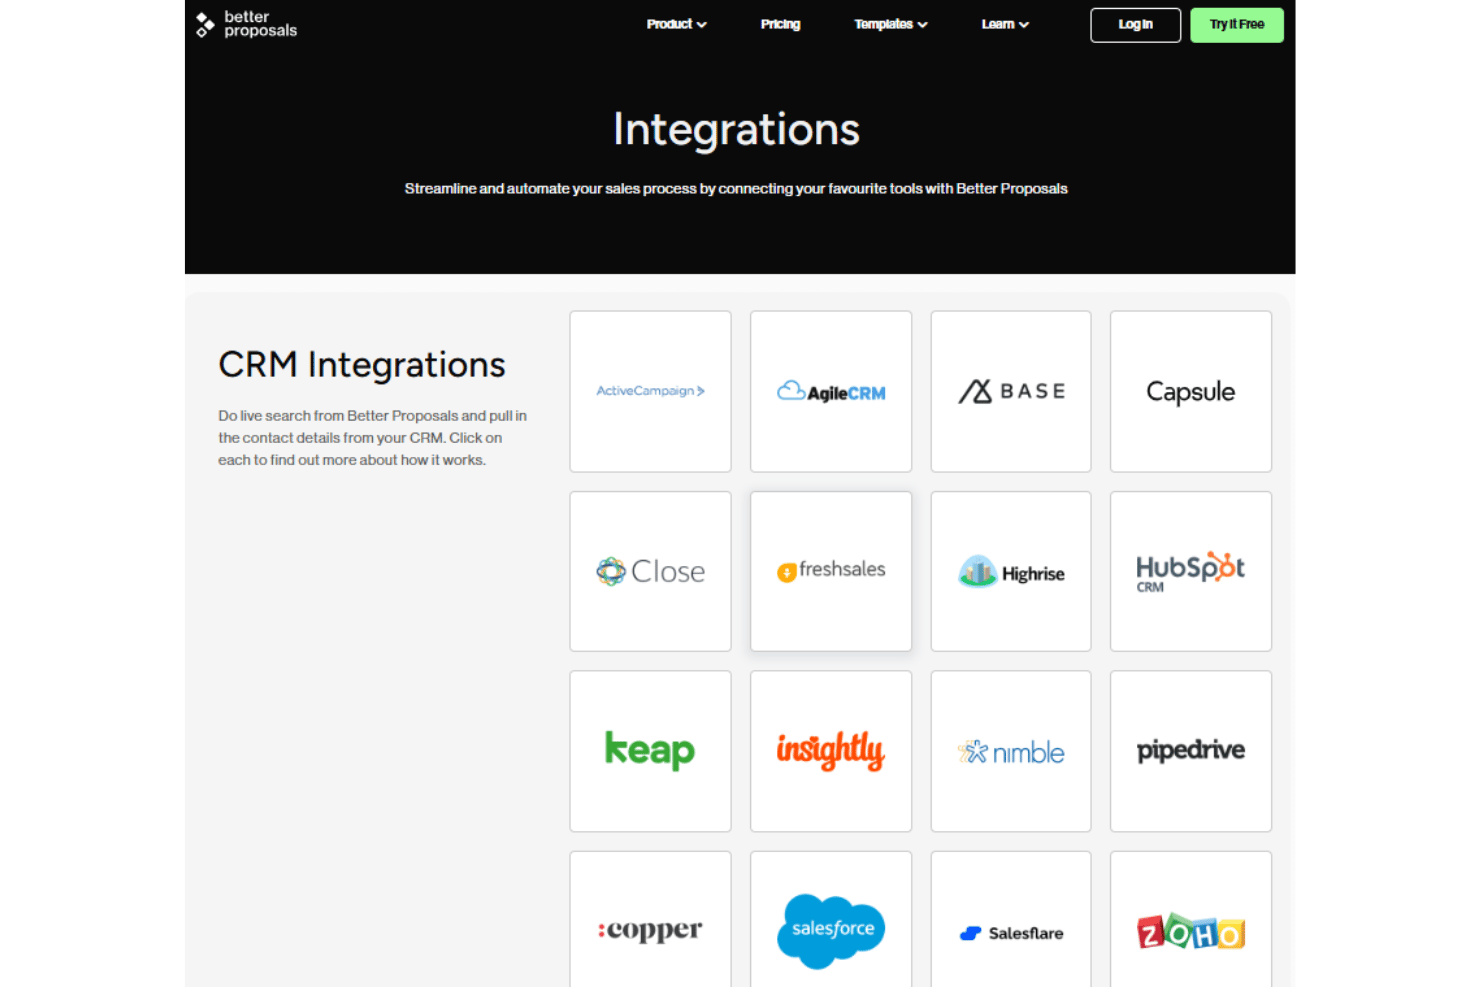The height and width of the screenshot is (987, 1480).
Task: Open the Capsule integration card
Action: [1191, 391]
